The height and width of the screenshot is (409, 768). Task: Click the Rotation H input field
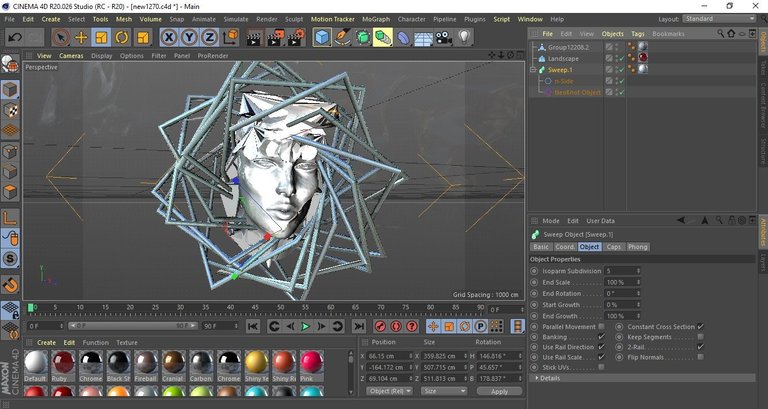click(x=499, y=356)
